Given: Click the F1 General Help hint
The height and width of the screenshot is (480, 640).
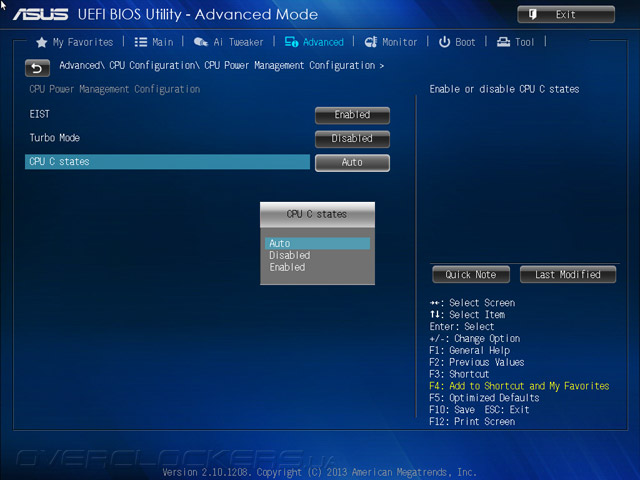Looking at the screenshot, I should pyautogui.click(x=469, y=351).
